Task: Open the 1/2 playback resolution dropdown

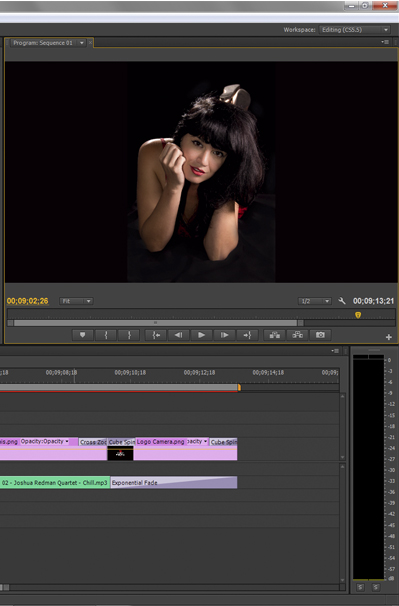Action: point(314,301)
